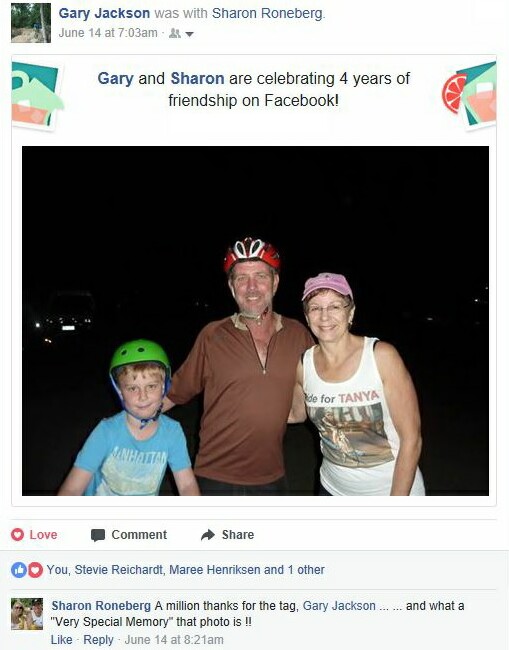Show the '1 other' reaction list
Viewport: 509px width, 650px height.
point(306,570)
